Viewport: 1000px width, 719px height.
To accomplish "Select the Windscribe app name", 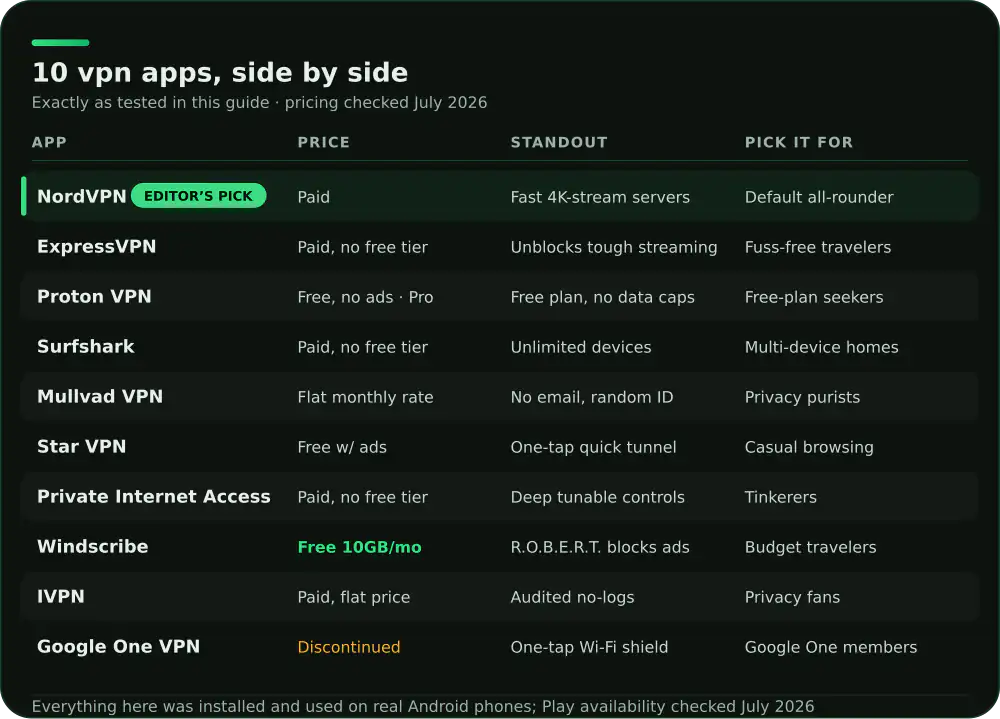I will [x=92, y=546].
